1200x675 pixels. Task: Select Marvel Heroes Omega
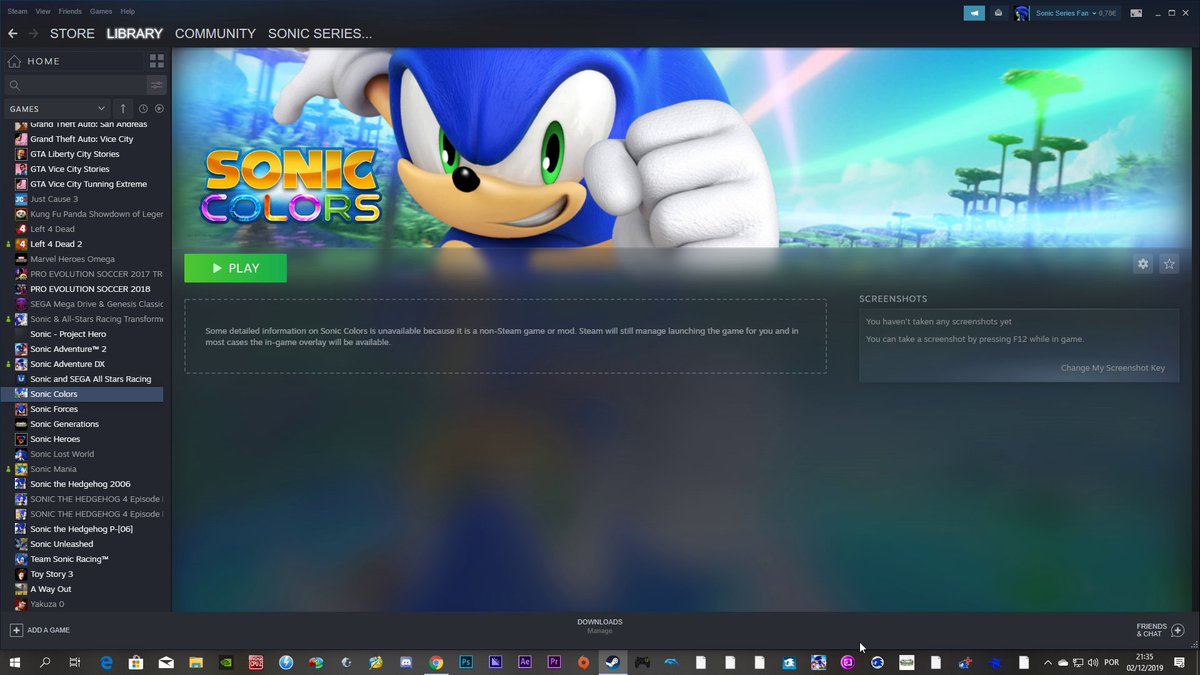[72, 259]
